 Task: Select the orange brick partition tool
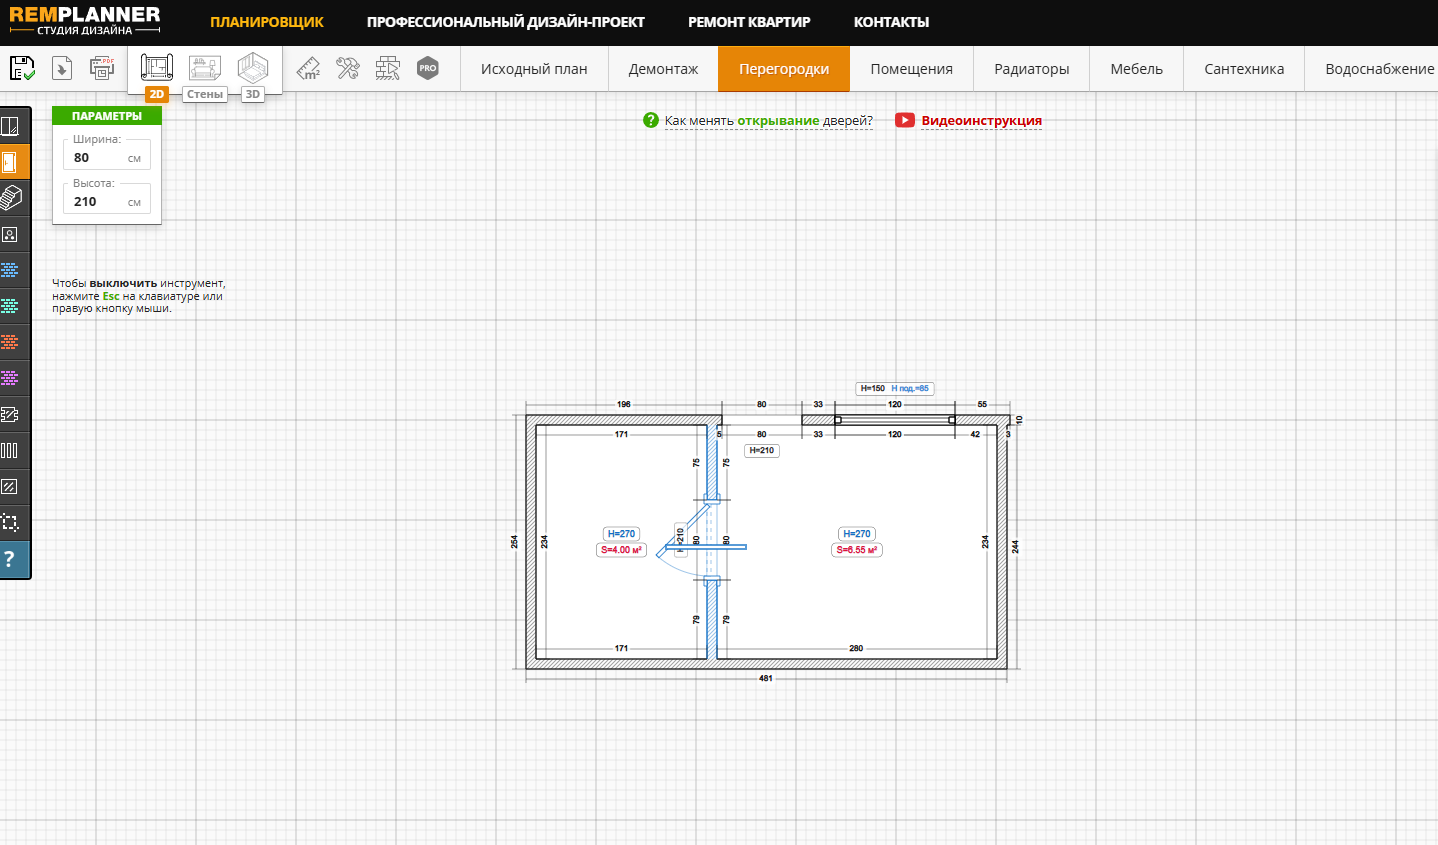tap(10, 342)
